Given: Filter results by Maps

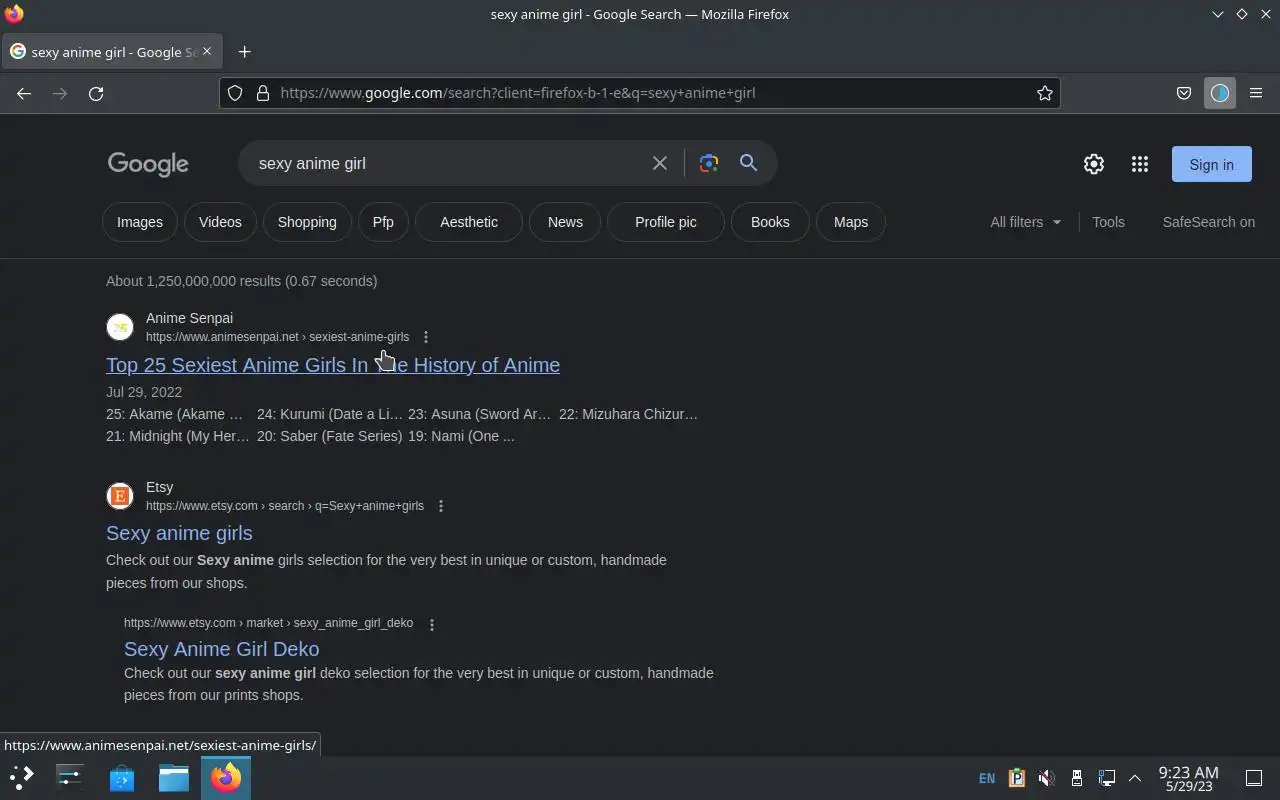Looking at the screenshot, I should tap(851, 222).
